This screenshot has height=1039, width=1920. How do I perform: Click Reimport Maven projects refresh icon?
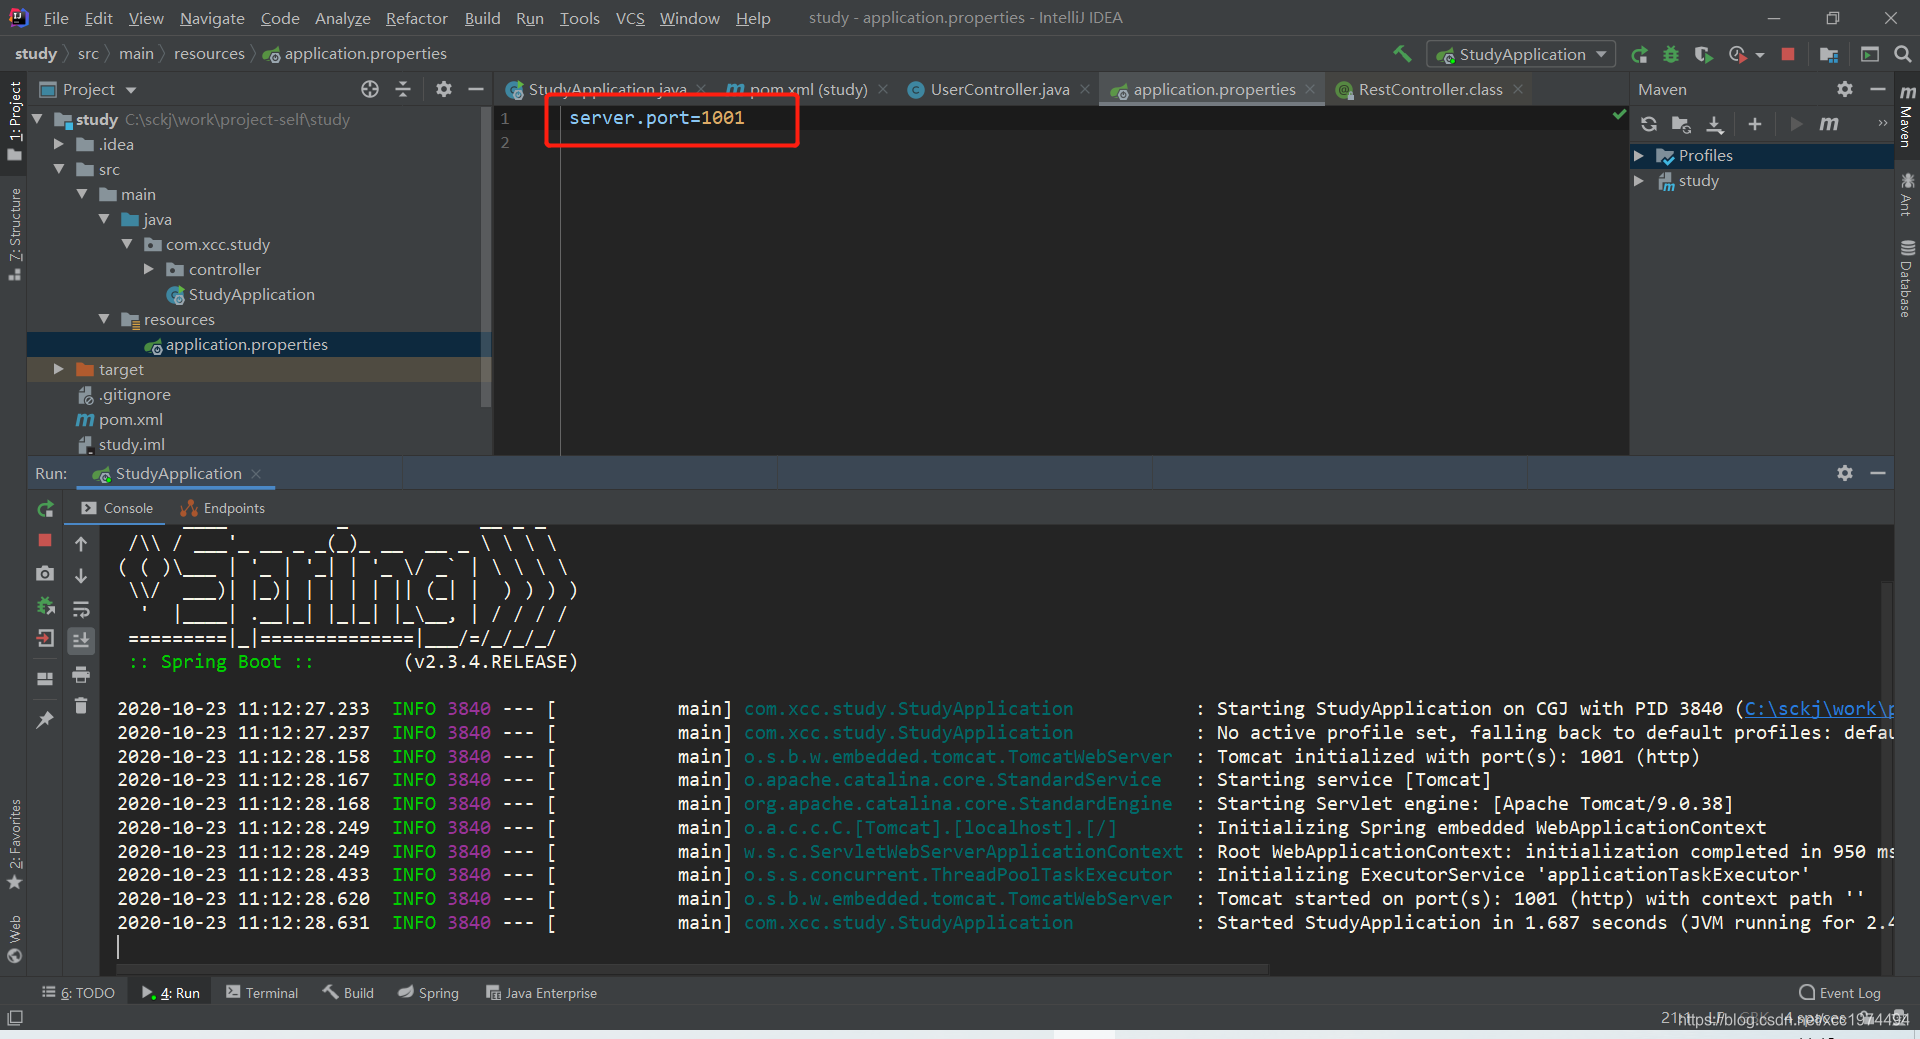coord(1649,124)
